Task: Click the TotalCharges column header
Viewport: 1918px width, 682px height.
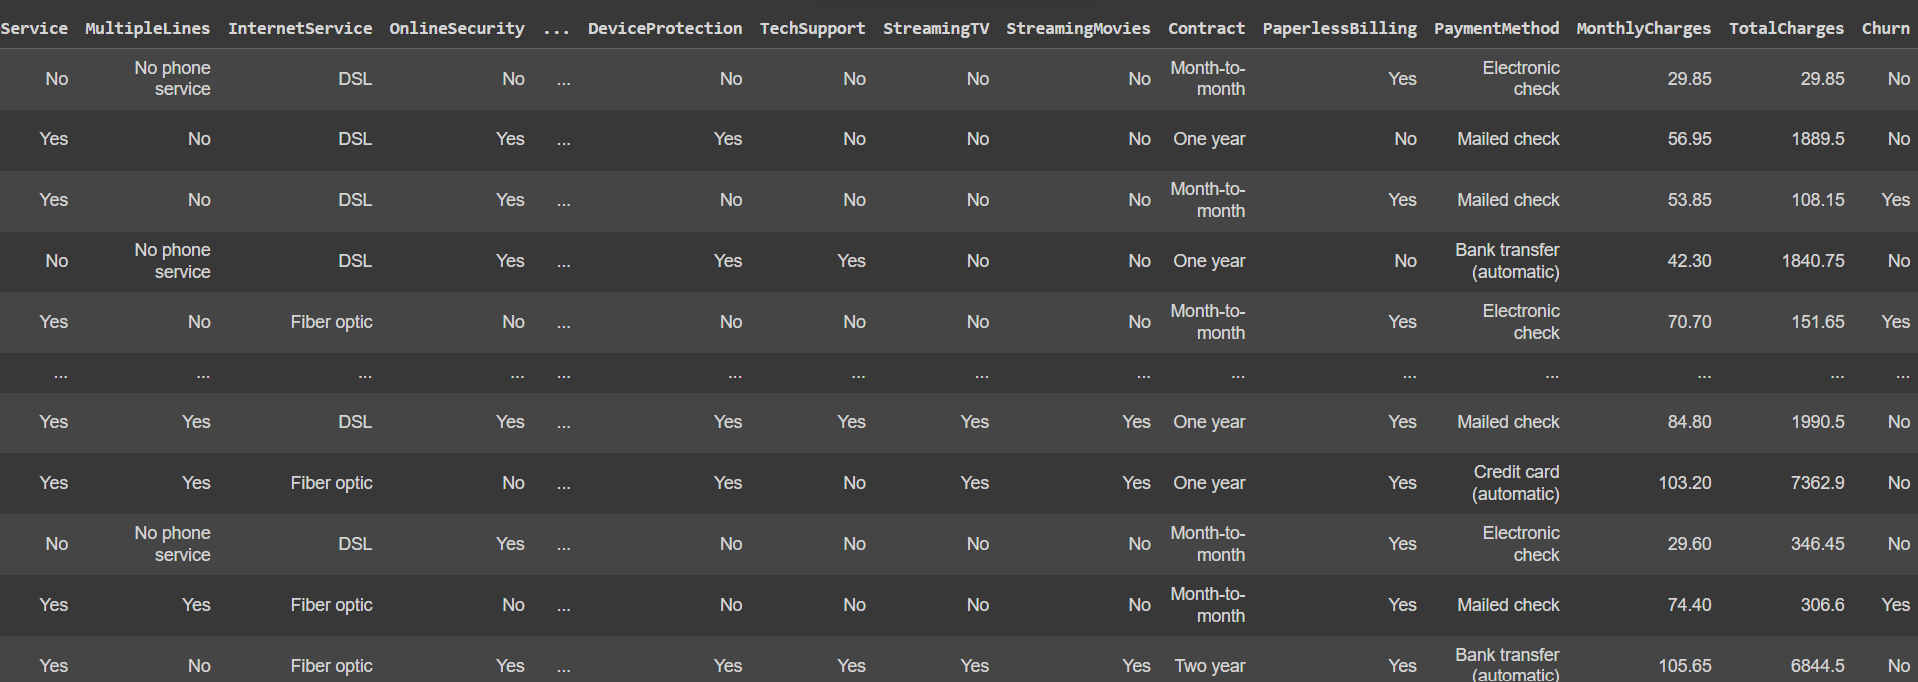Action: 1786,28
